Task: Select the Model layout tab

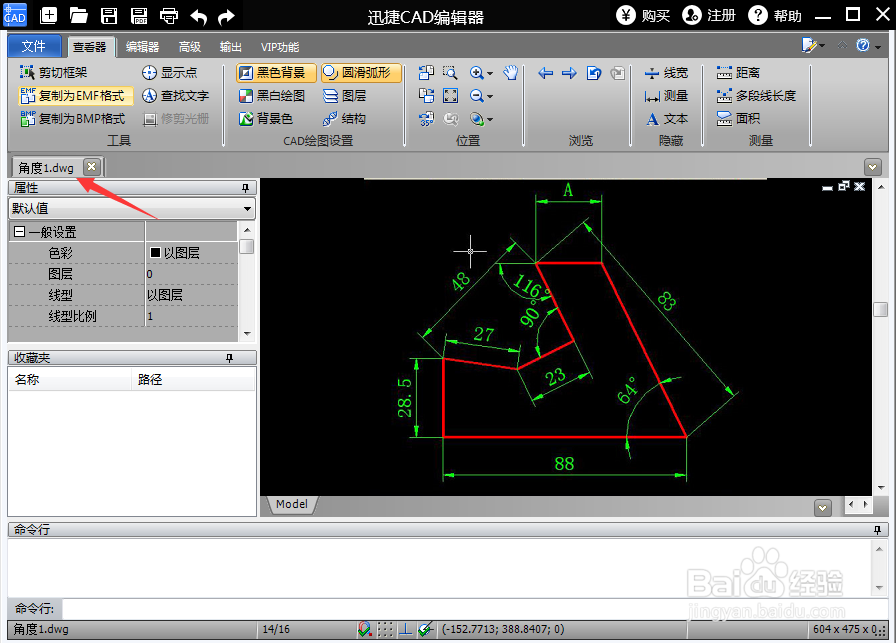Action: click(292, 504)
